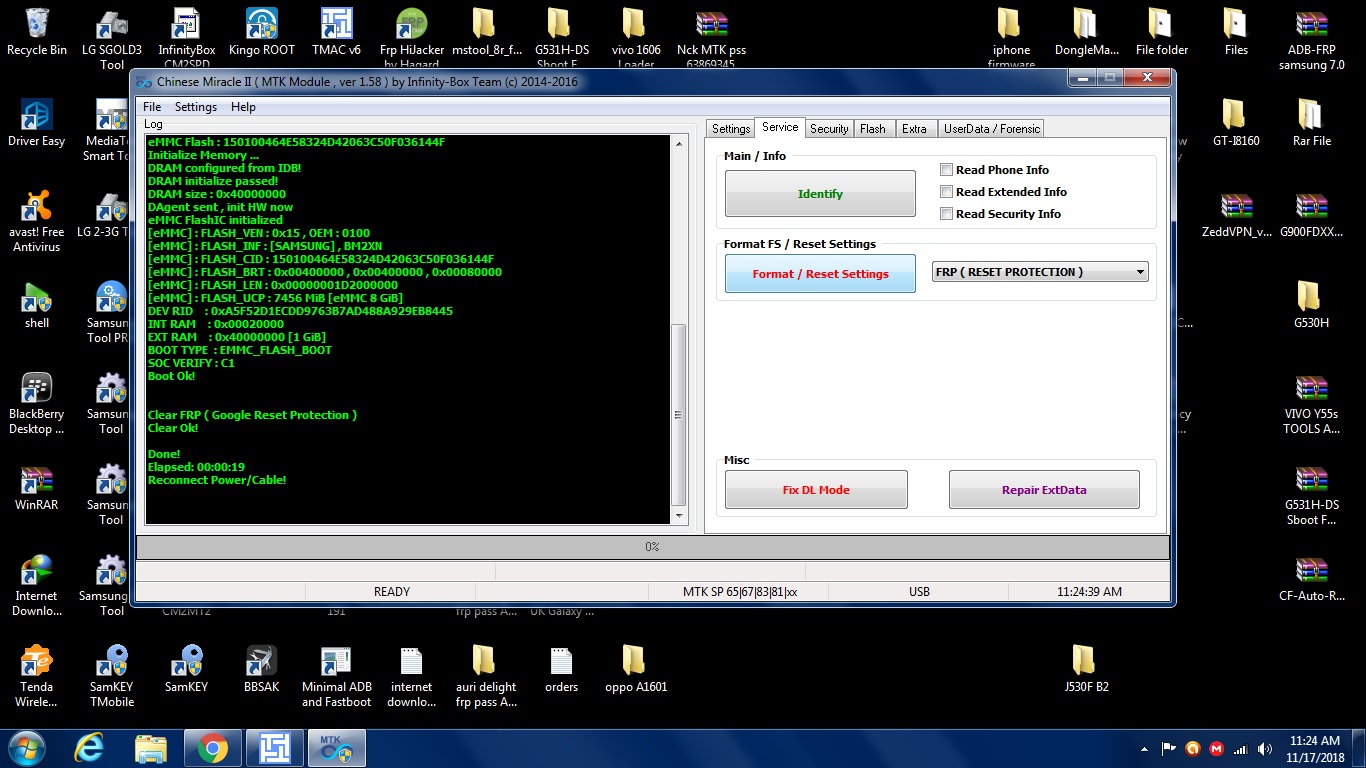Image resolution: width=1366 pixels, height=768 pixels.
Task: Open the Internet Download Manager desktop icon
Action: tap(37, 585)
